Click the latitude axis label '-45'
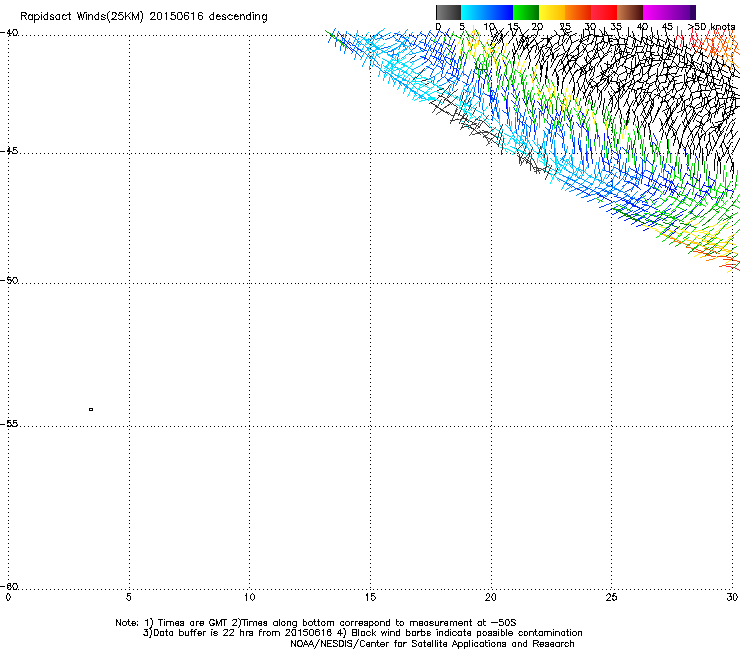This screenshot has width=740, height=650. 10,151
